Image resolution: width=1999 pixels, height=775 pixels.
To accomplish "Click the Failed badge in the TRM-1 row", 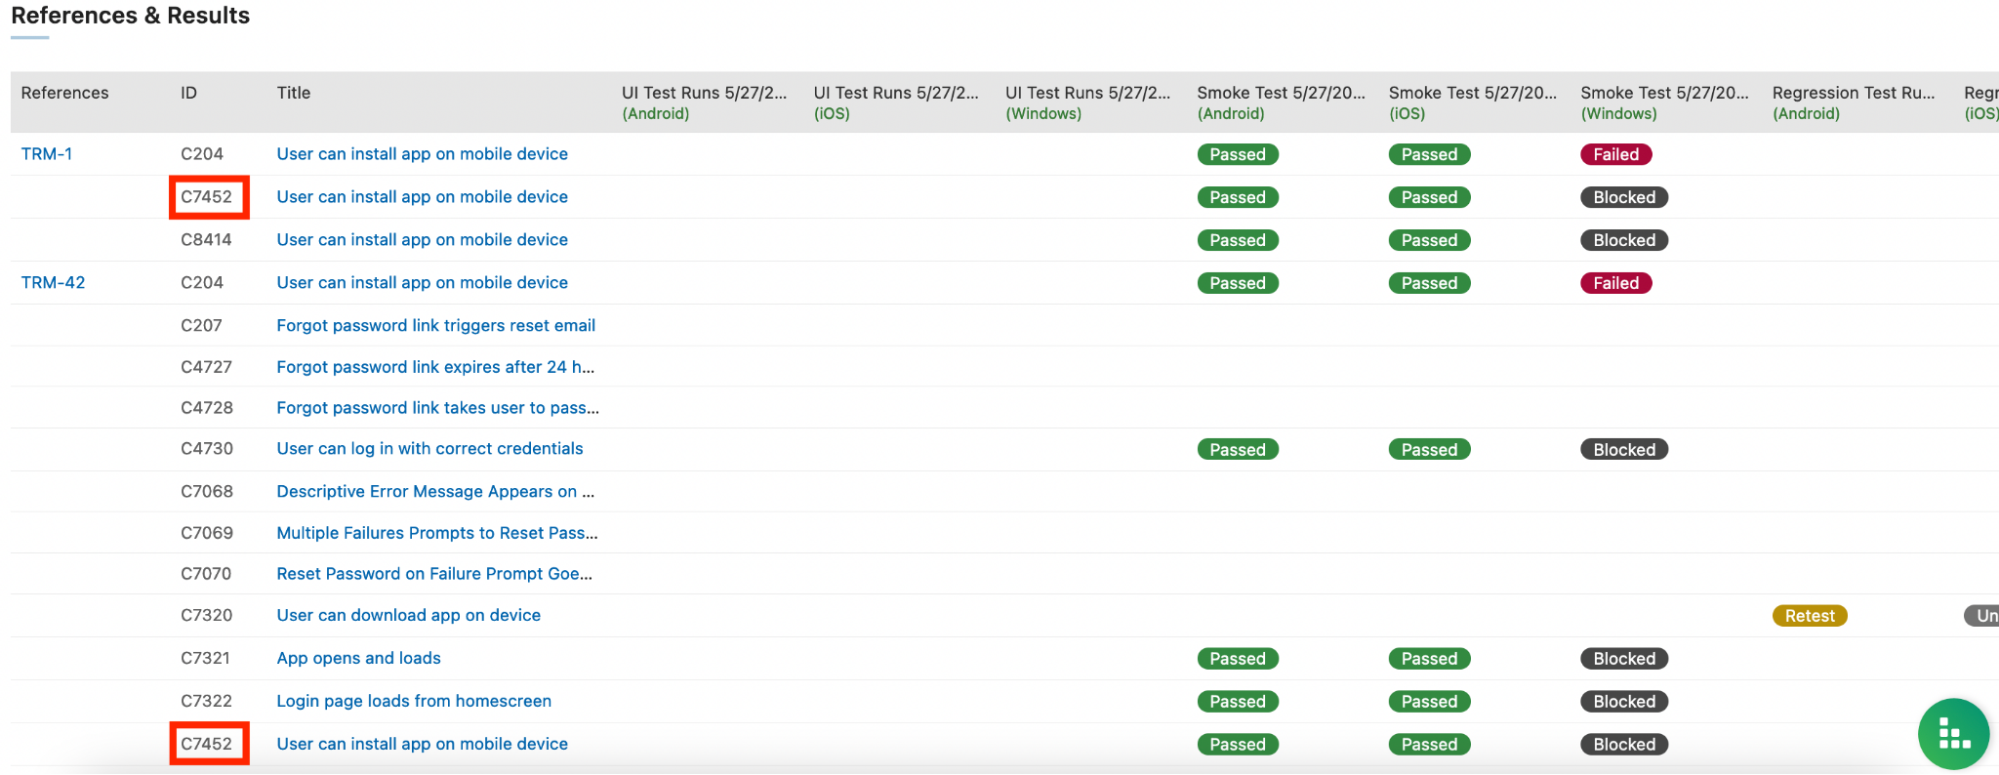I will point(1615,155).
